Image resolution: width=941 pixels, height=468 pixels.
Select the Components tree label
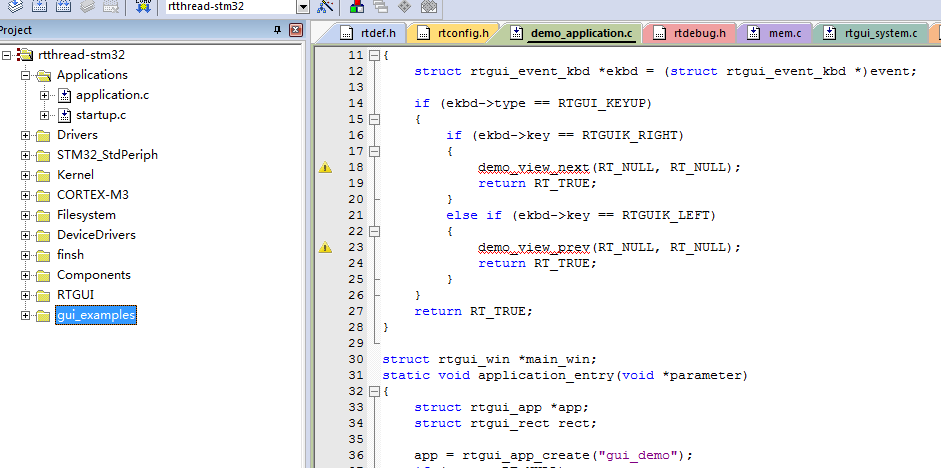click(94, 275)
